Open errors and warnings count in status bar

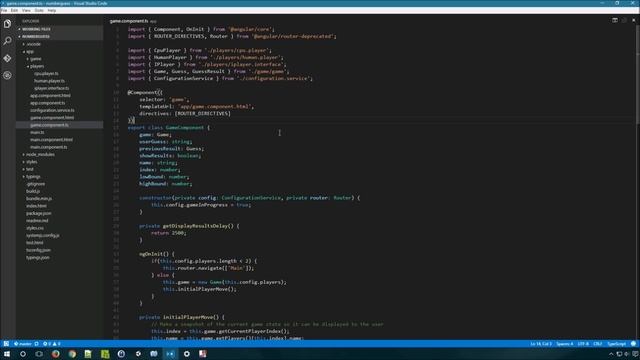click(51, 344)
